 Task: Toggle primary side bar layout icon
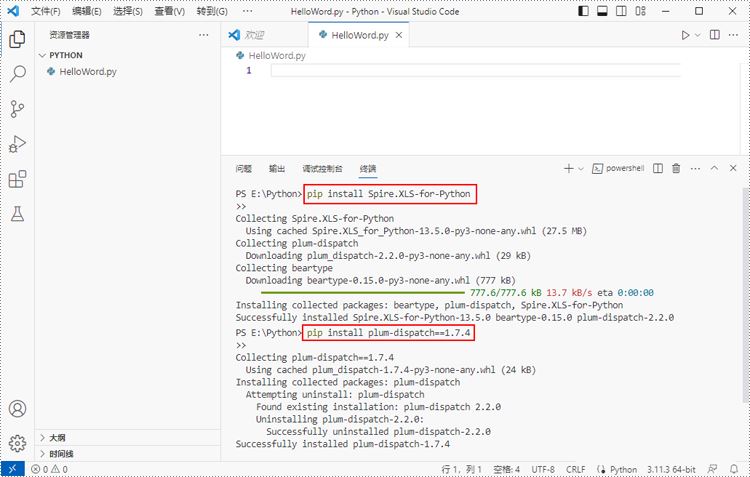click(584, 11)
